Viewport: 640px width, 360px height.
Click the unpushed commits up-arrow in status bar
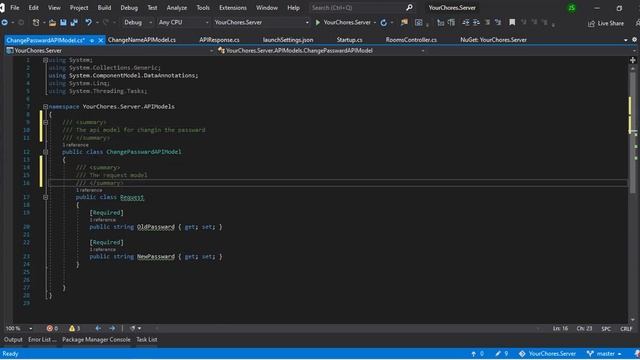click(x=473, y=353)
